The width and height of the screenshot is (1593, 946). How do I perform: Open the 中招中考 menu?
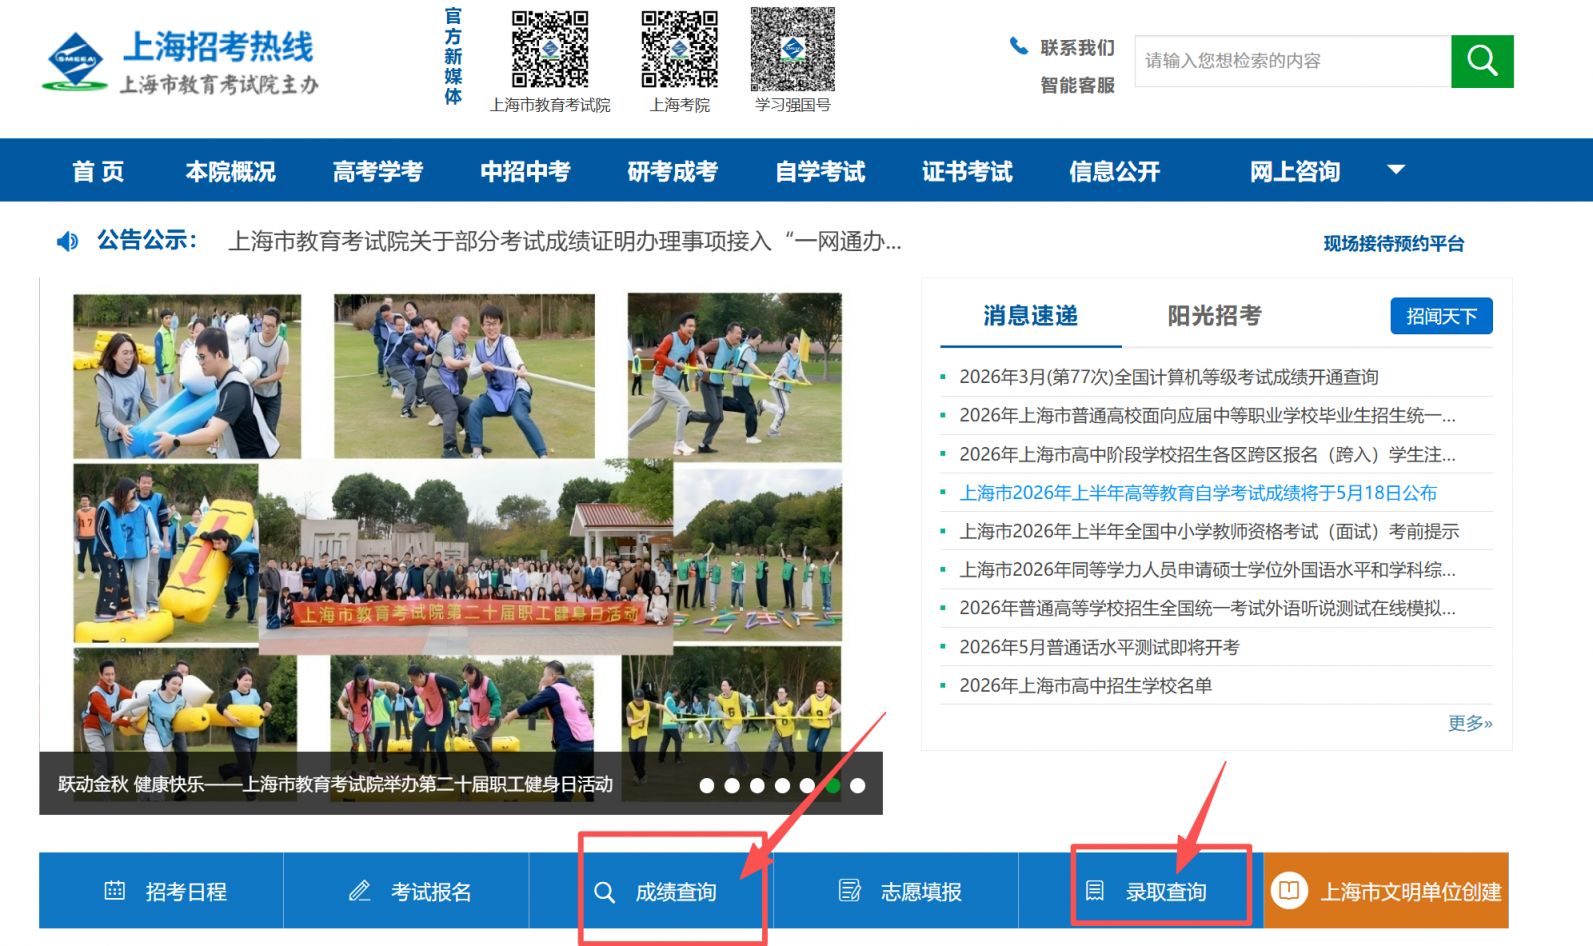[x=525, y=171]
